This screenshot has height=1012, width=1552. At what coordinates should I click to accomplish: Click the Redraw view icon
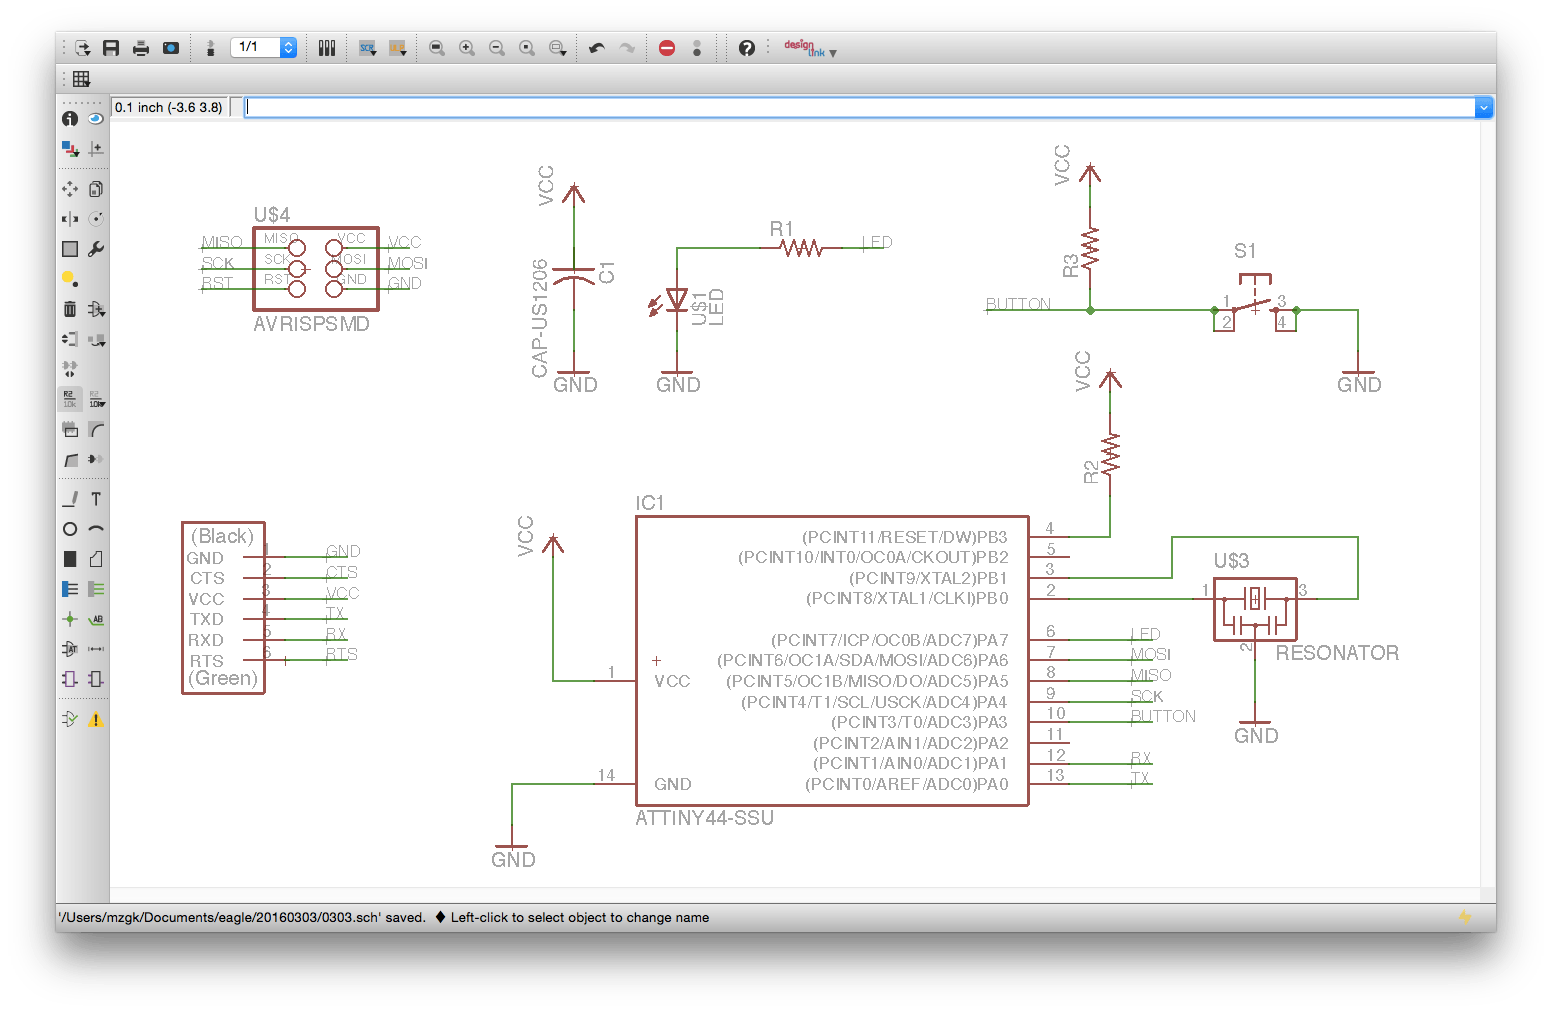[527, 48]
